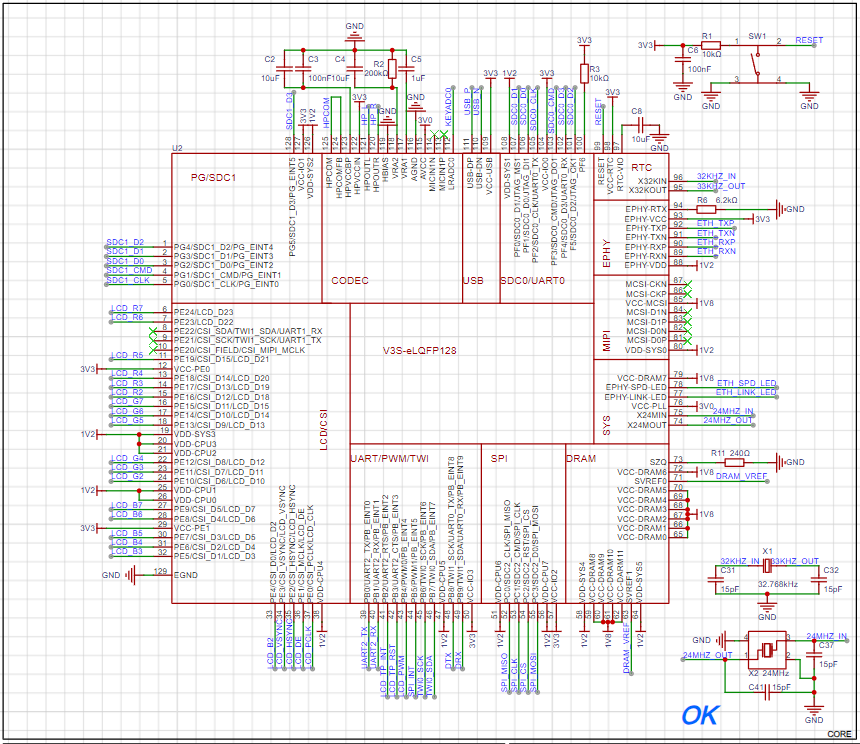Select the RESET net label beside SW1
The image size is (860, 744).
(x=809, y=40)
